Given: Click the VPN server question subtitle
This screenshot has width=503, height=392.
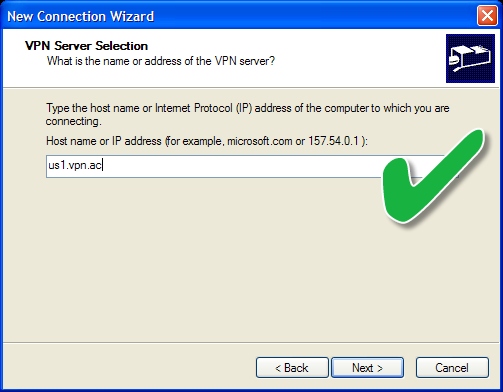Looking at the screenshot, I should [x=161, y=61].
